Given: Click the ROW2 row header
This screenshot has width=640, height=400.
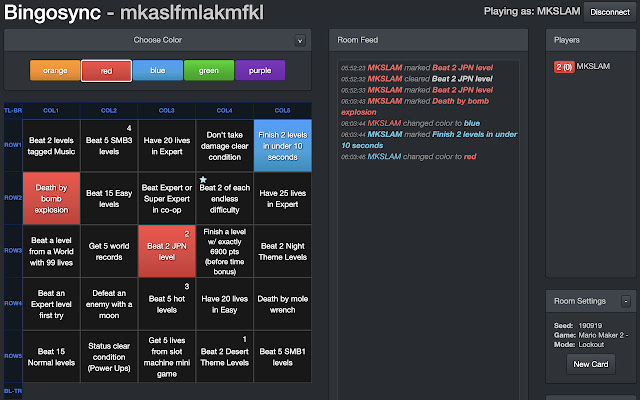Looking at the screenshot, I should (x=13, y=197).
